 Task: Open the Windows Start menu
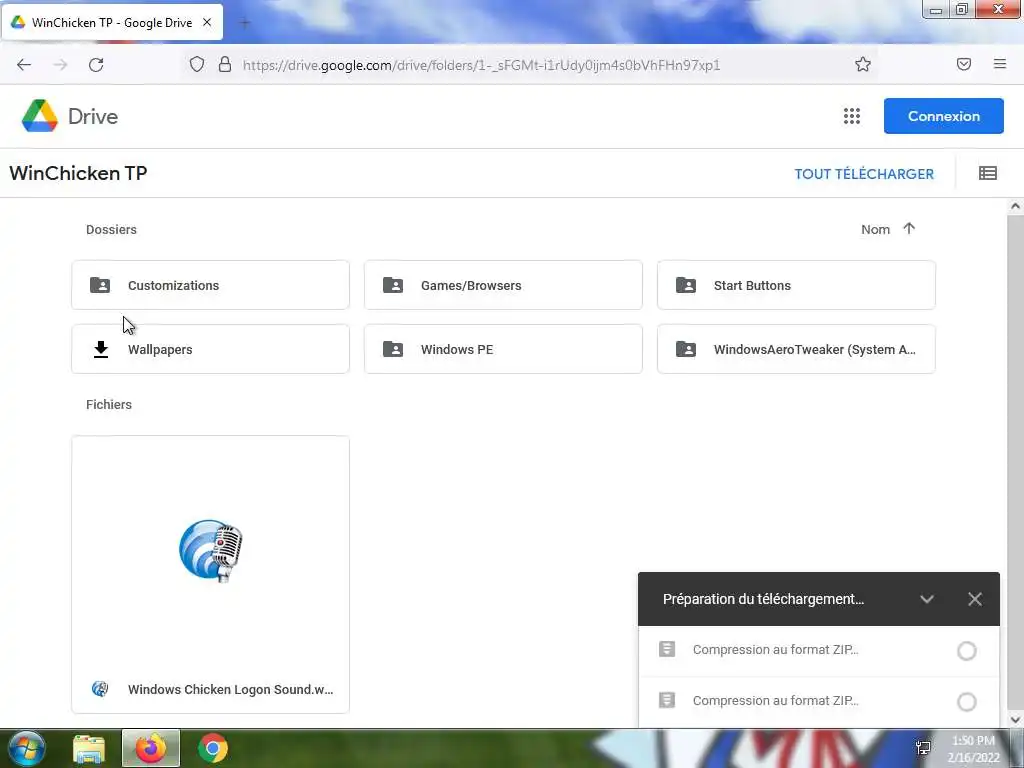click(x=26, y=748)
